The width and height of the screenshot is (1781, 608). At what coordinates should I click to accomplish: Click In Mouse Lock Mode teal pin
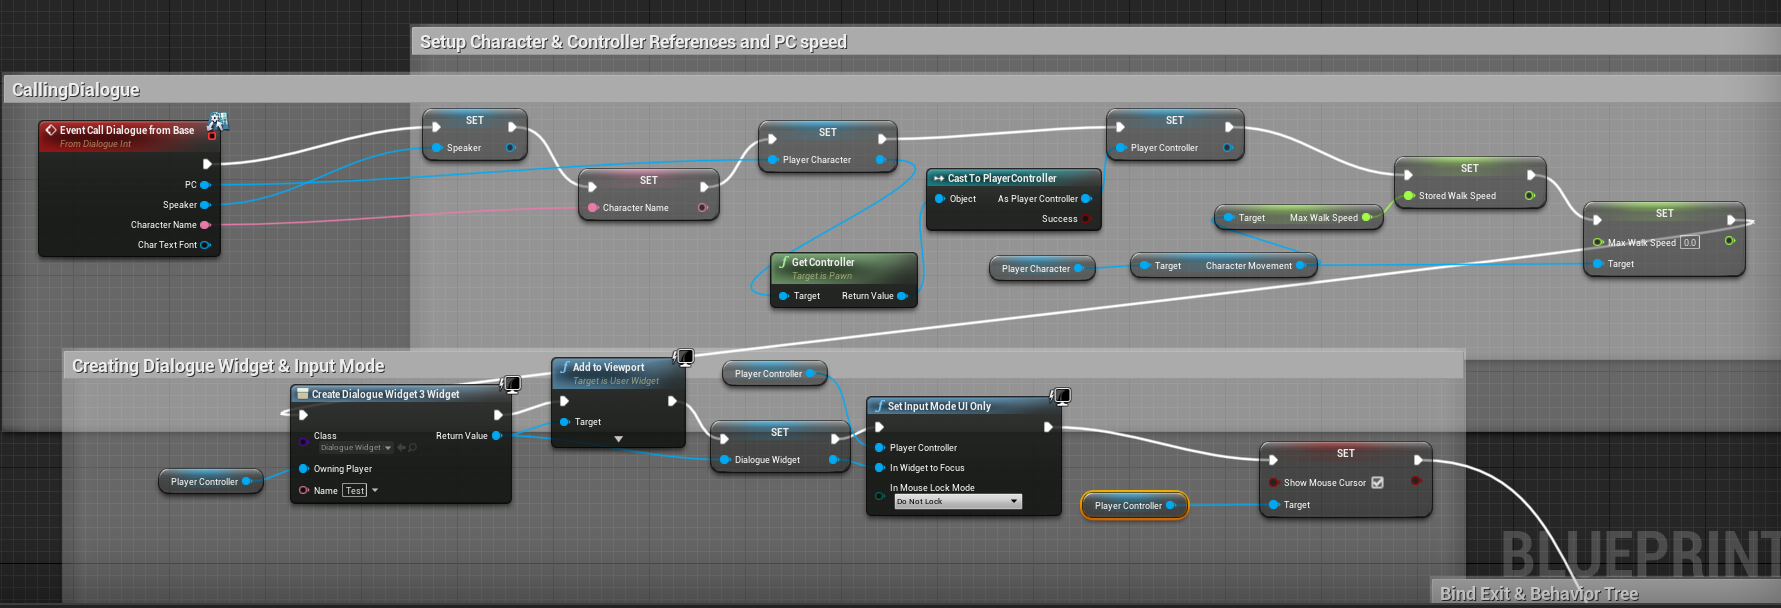click(x=880, y=495)
